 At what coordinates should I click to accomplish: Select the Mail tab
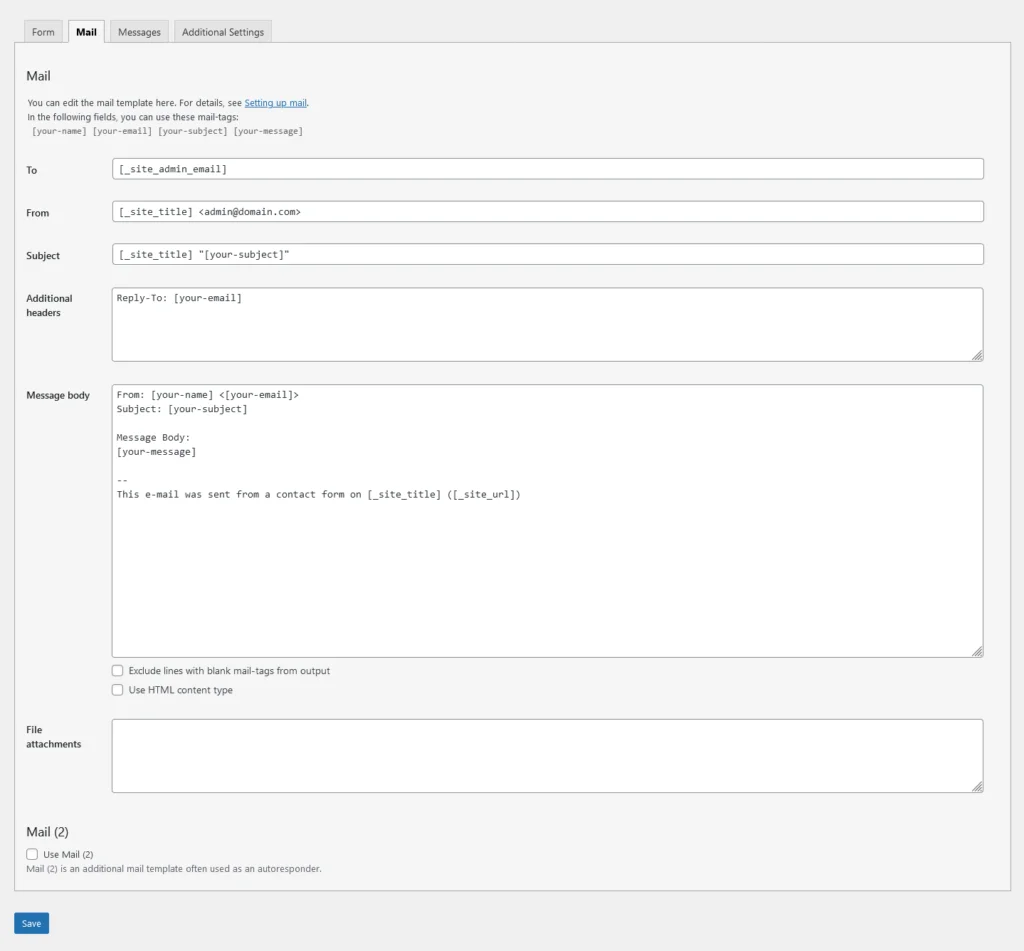(x=86, y=31)
